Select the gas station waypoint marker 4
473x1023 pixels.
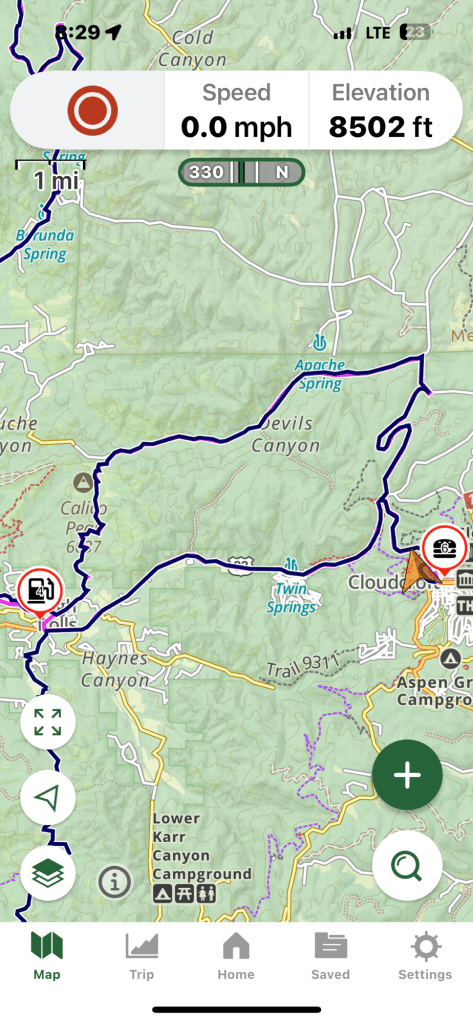40,592
